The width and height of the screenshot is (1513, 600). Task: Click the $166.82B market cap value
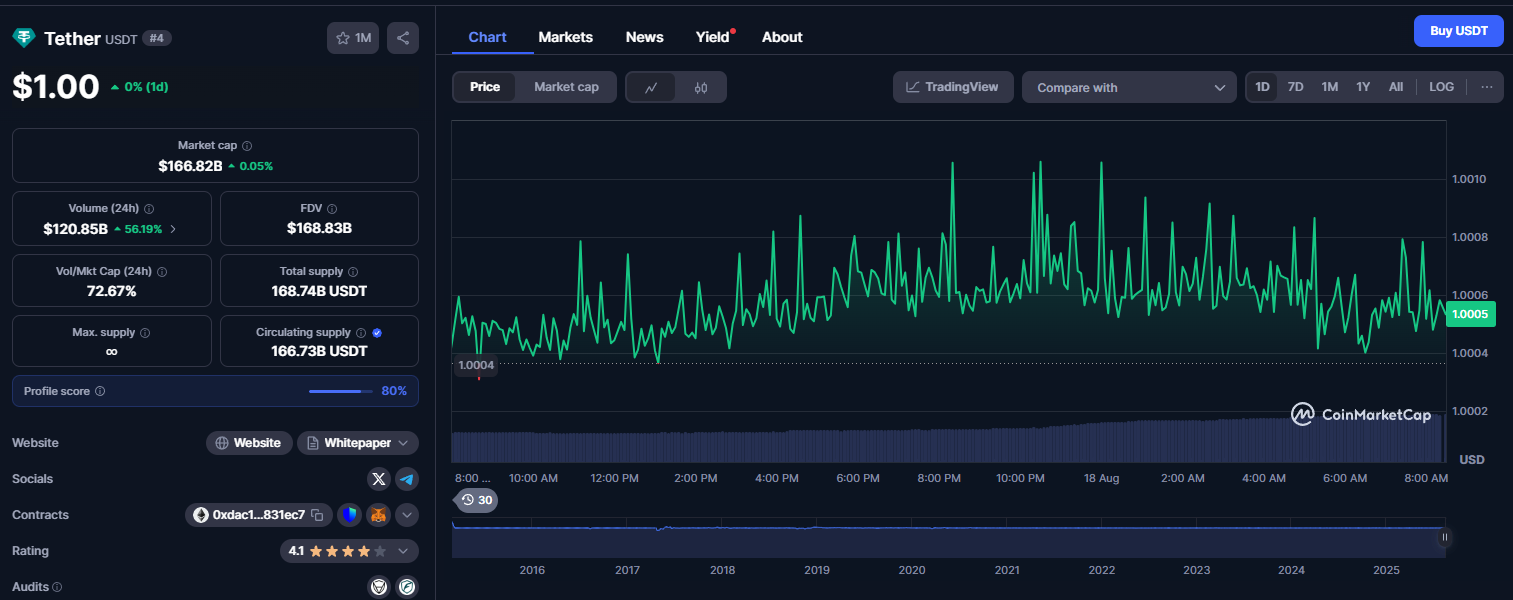[190, 166]
